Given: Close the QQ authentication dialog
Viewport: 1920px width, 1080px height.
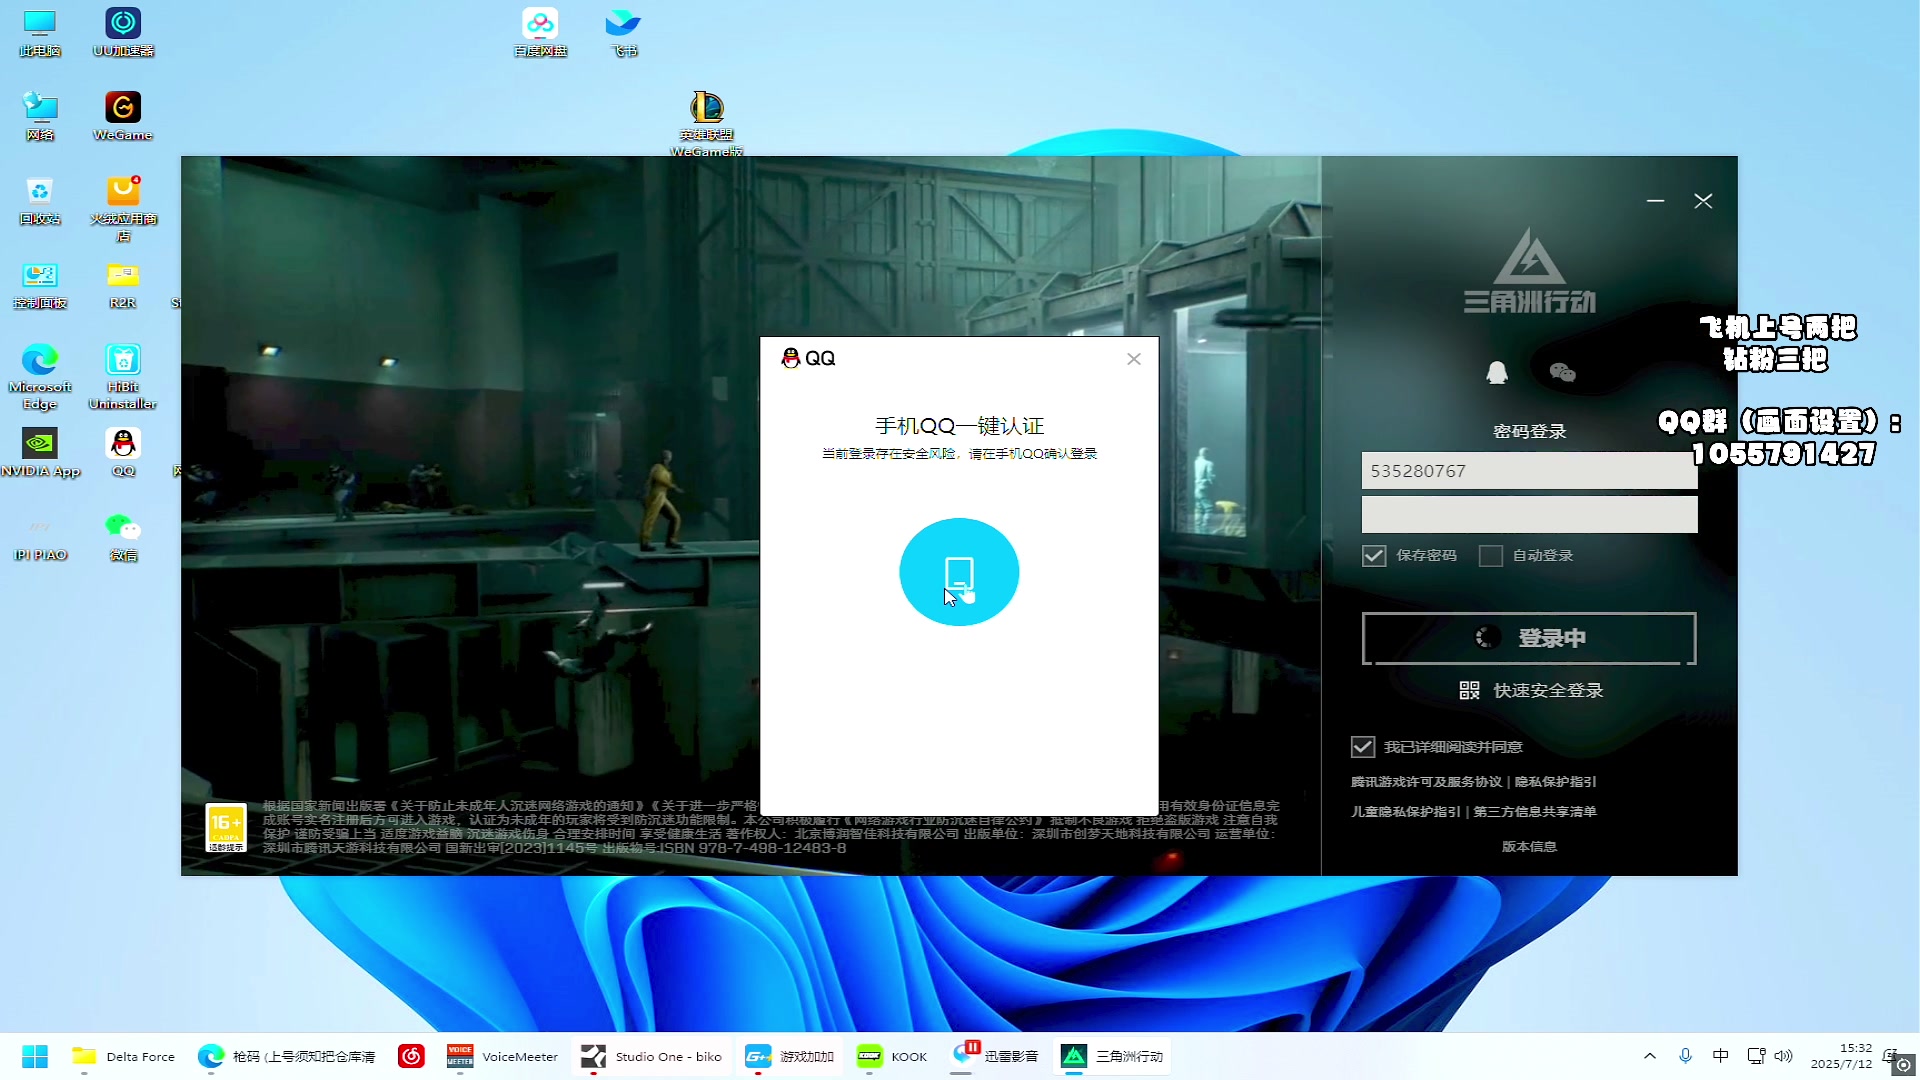Looking at the screenshot, I should click(1134, 359).
